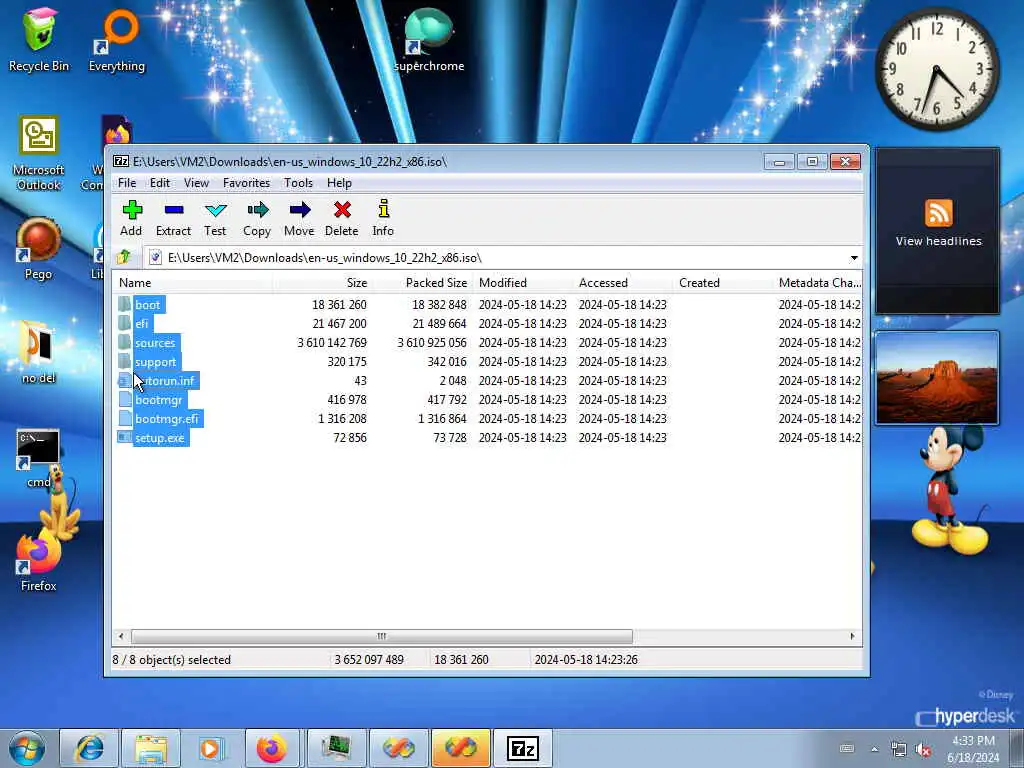Sort by the Size column header

tap(322, 283)
